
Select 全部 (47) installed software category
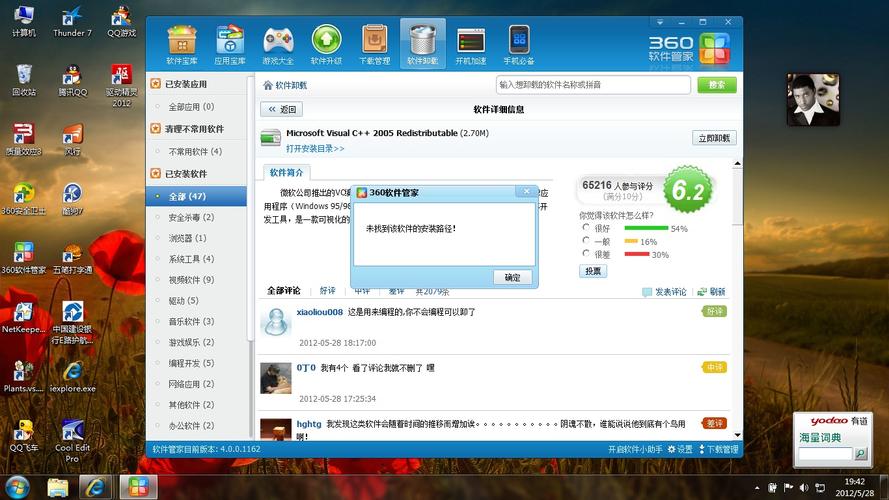(x=196, y=196)
